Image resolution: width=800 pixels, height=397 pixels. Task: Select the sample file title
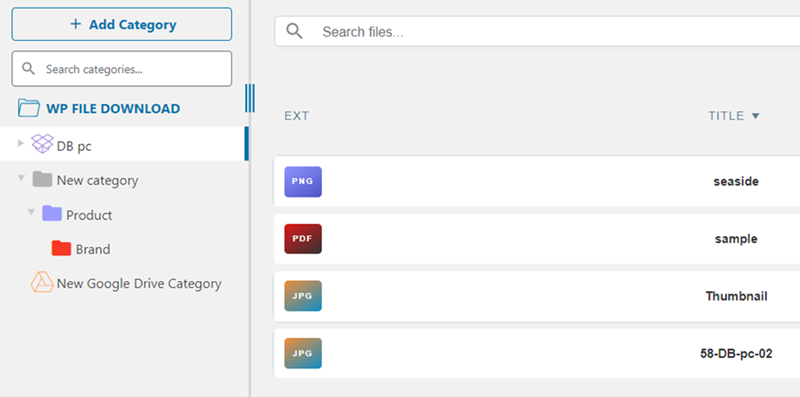pos(736,239)
